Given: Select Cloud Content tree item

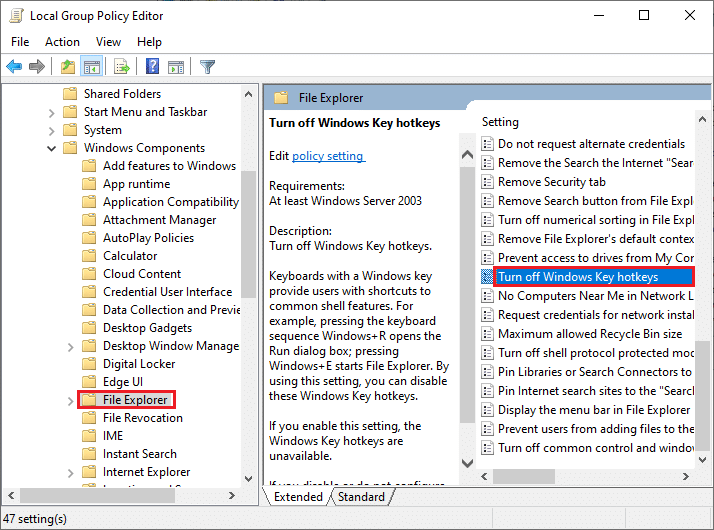Looking at the screenshot, I should [142, 274].
